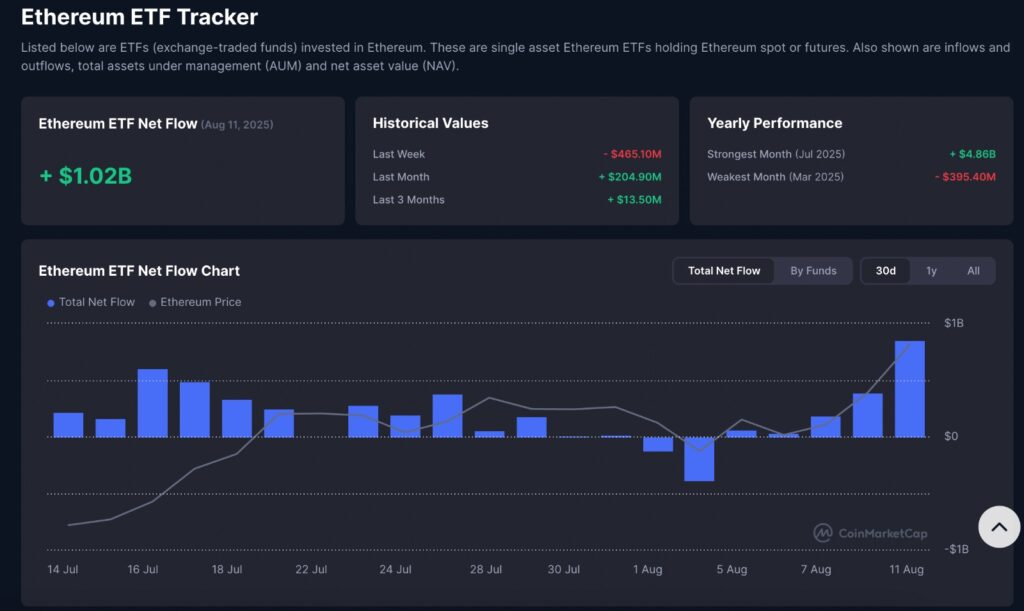
Task: Switch to the By Funds tab
Action: [x=813, y=271]
